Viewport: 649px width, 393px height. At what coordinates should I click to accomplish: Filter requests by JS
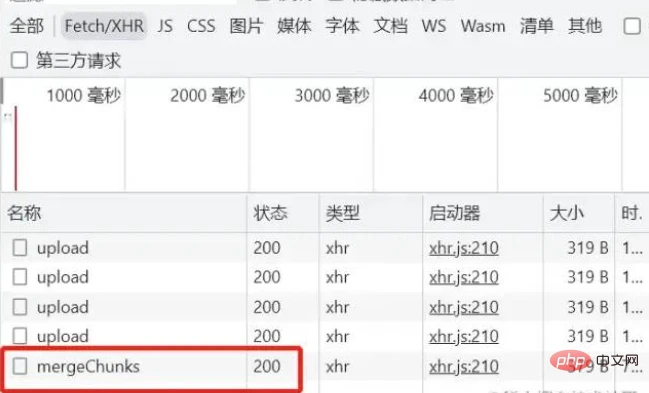[x=165, y=26]
